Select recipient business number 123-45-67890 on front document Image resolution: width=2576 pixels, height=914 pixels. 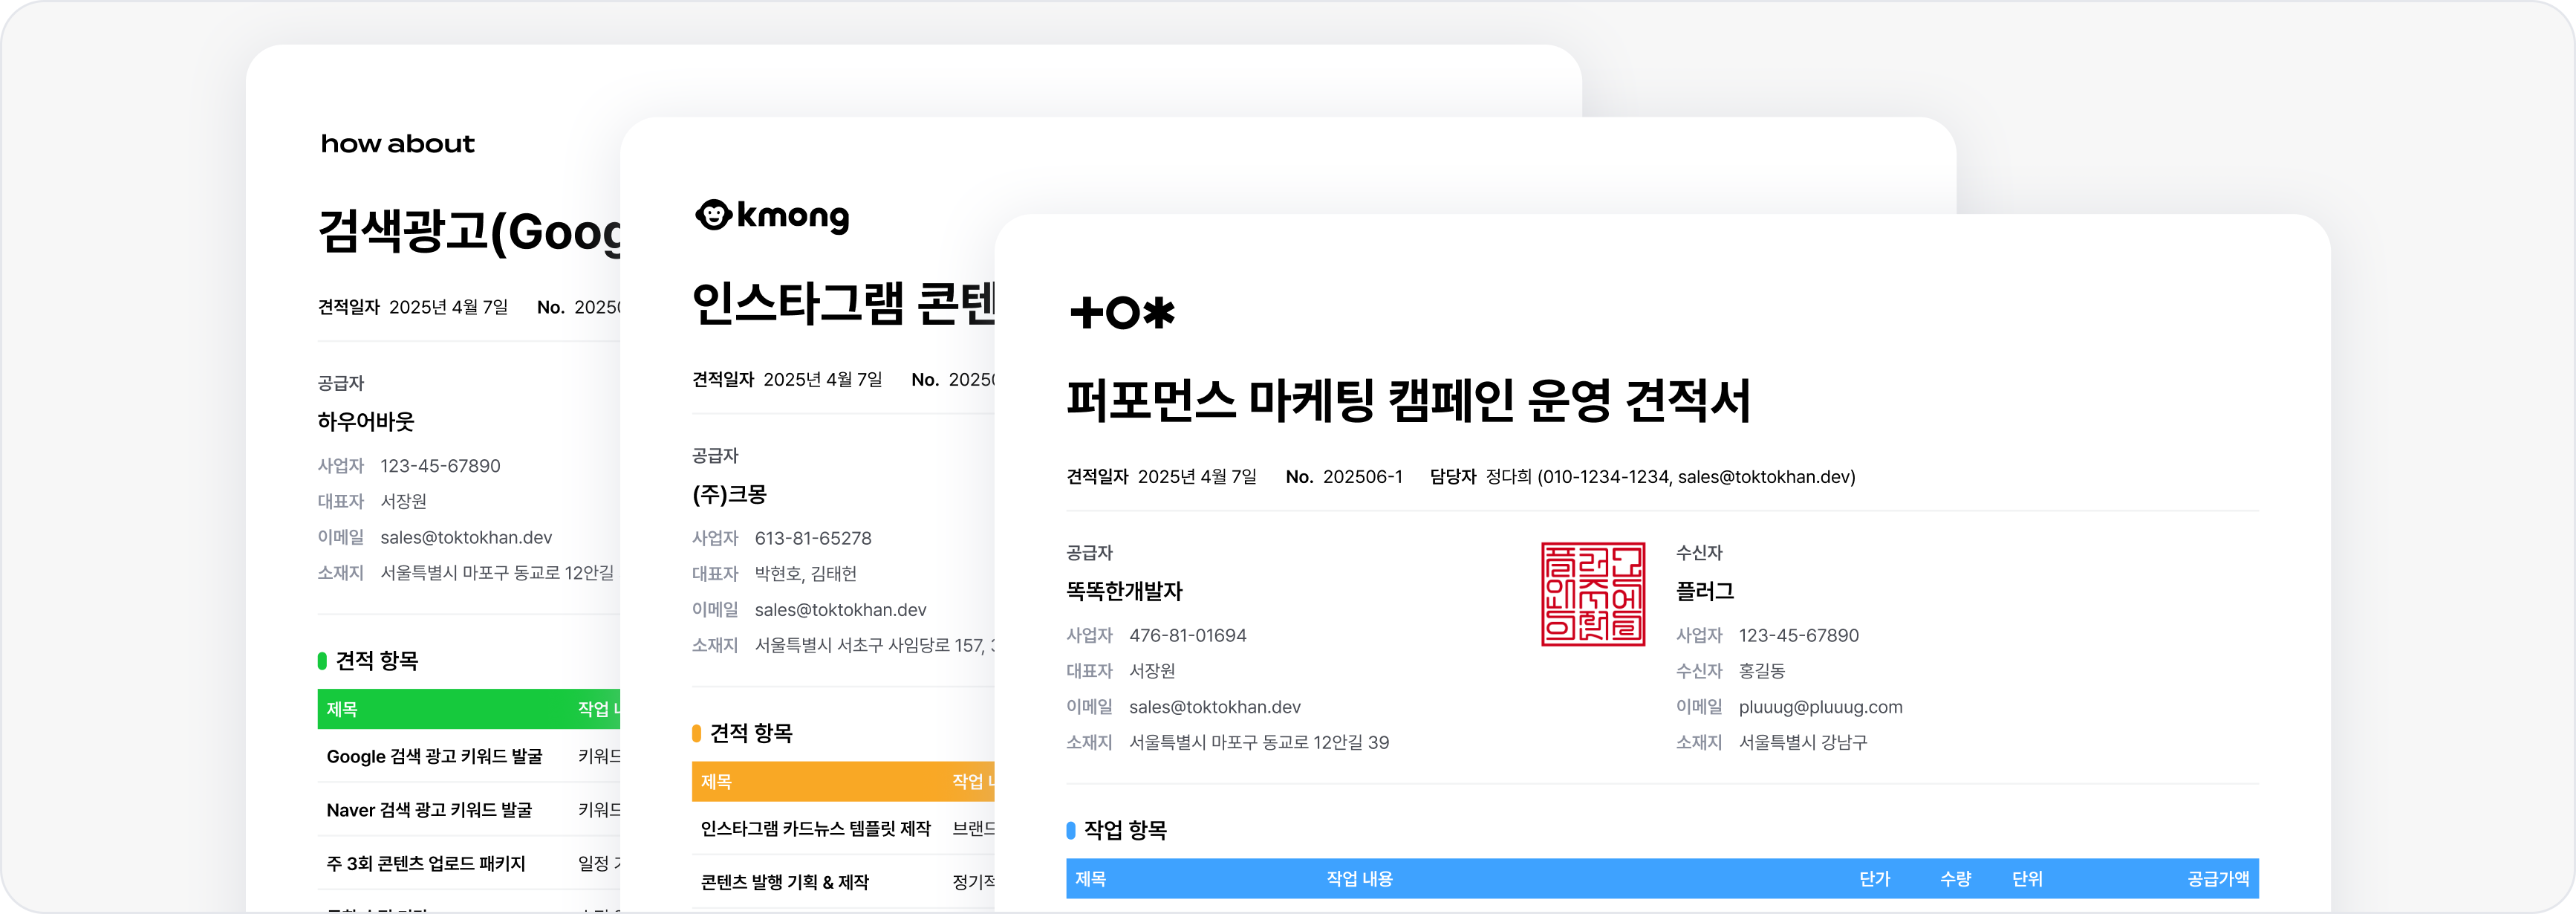coord(1798,635)
